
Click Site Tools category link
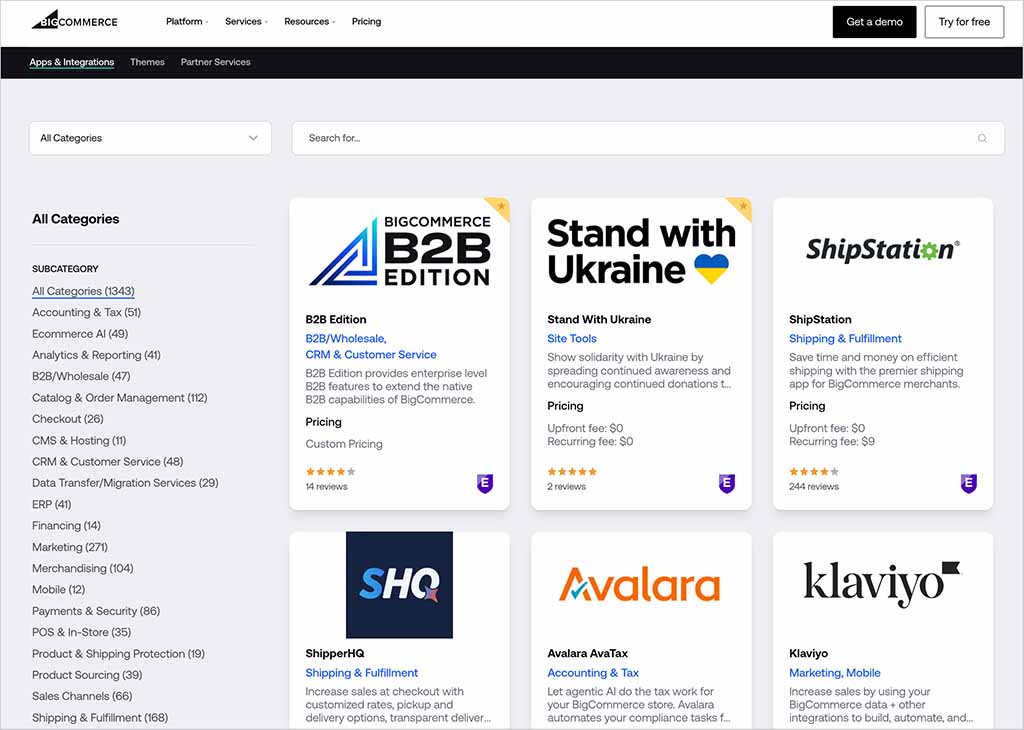point(572,338)
